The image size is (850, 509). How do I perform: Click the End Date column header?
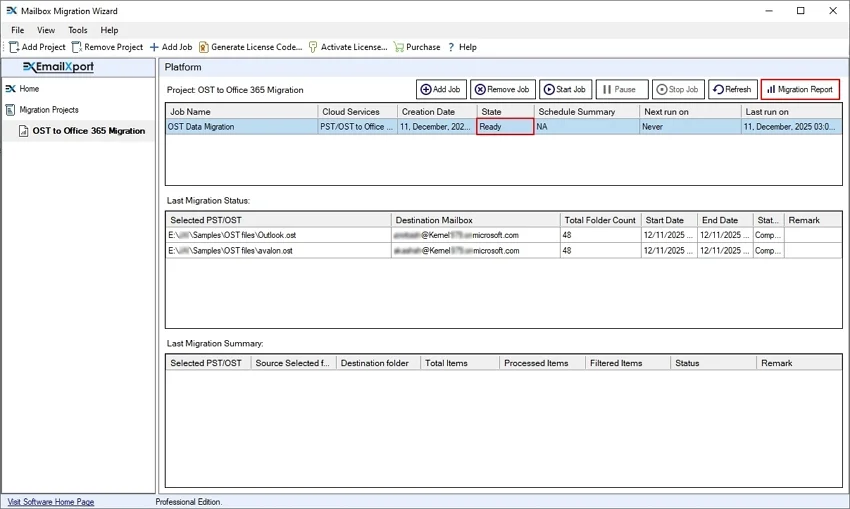click(725, 220)
